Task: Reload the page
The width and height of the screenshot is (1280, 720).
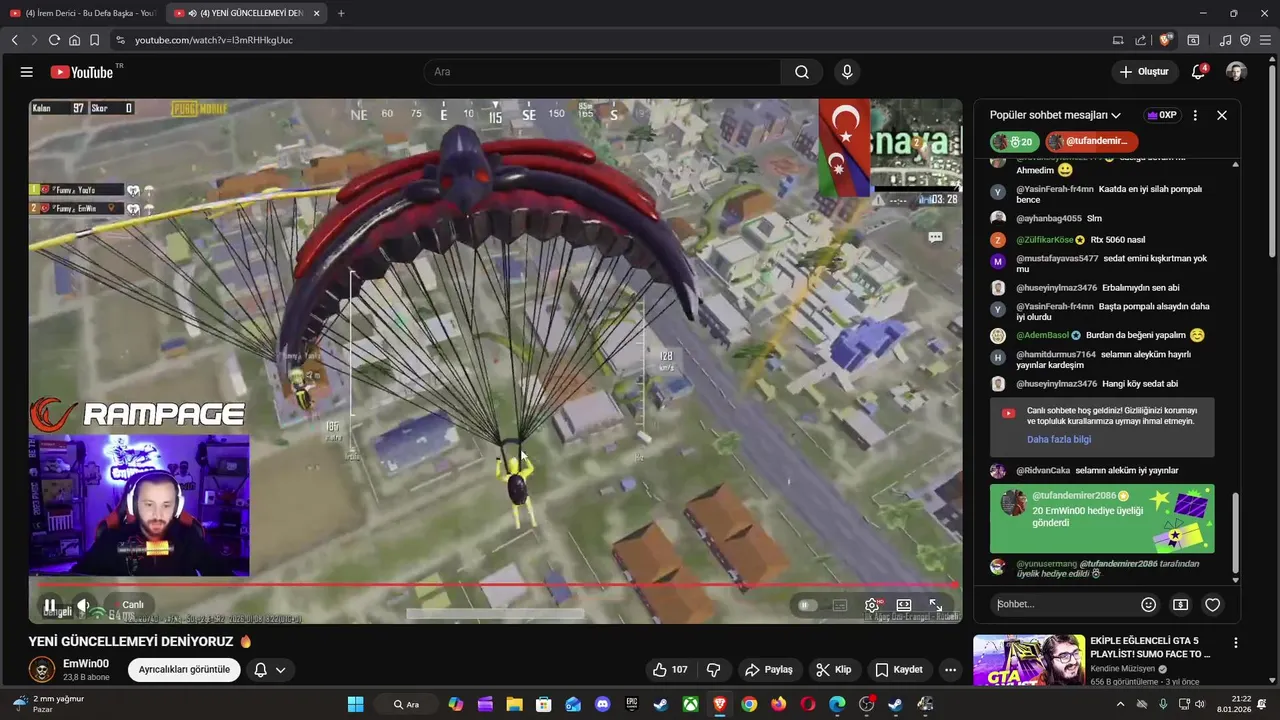Action: coord(54,40)
